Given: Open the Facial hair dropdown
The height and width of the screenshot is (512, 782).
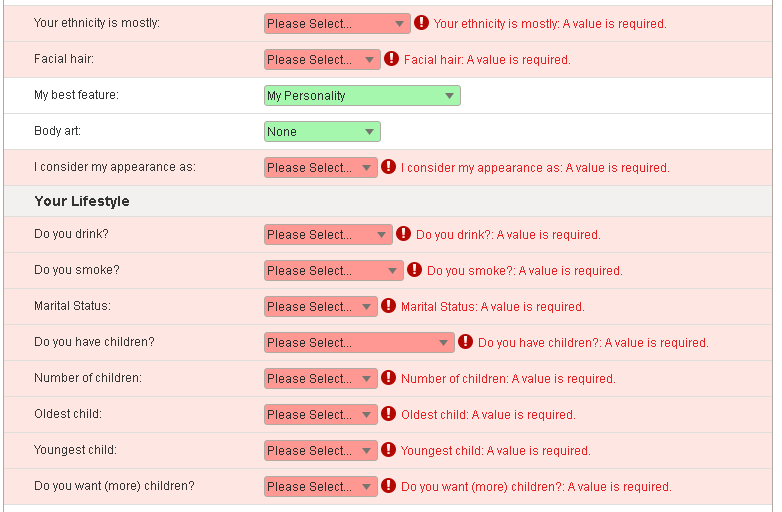Looking at the screenshot, I should (x=322, y=59).
